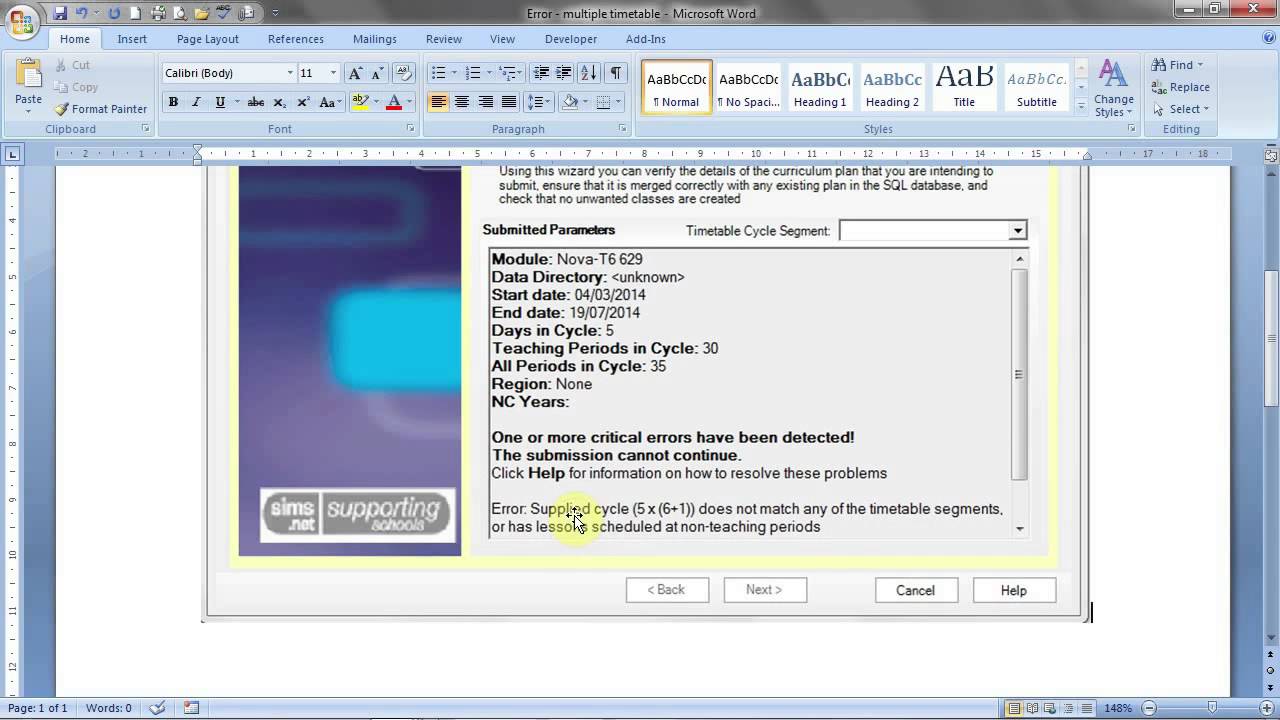Open the font name dropdown

tap(290, 73)
